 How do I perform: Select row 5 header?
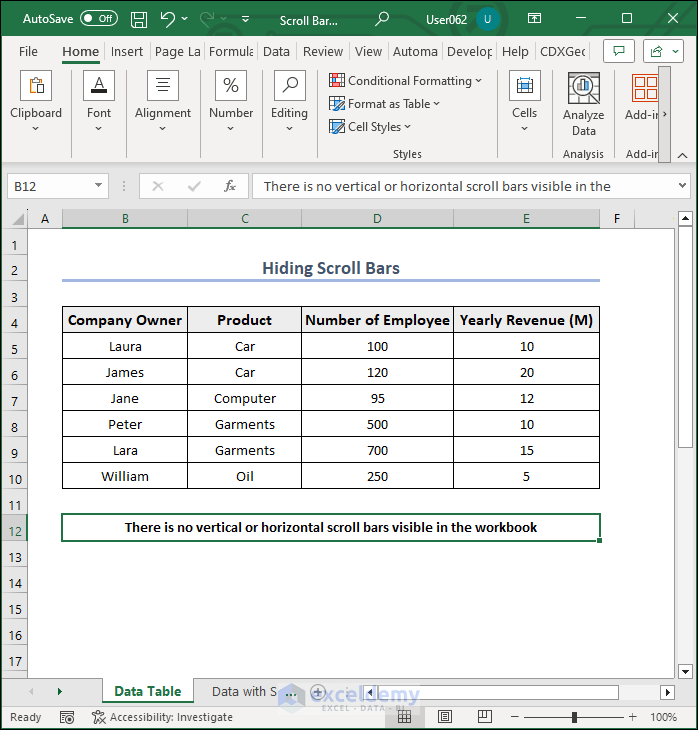click(x=14, y=349)
